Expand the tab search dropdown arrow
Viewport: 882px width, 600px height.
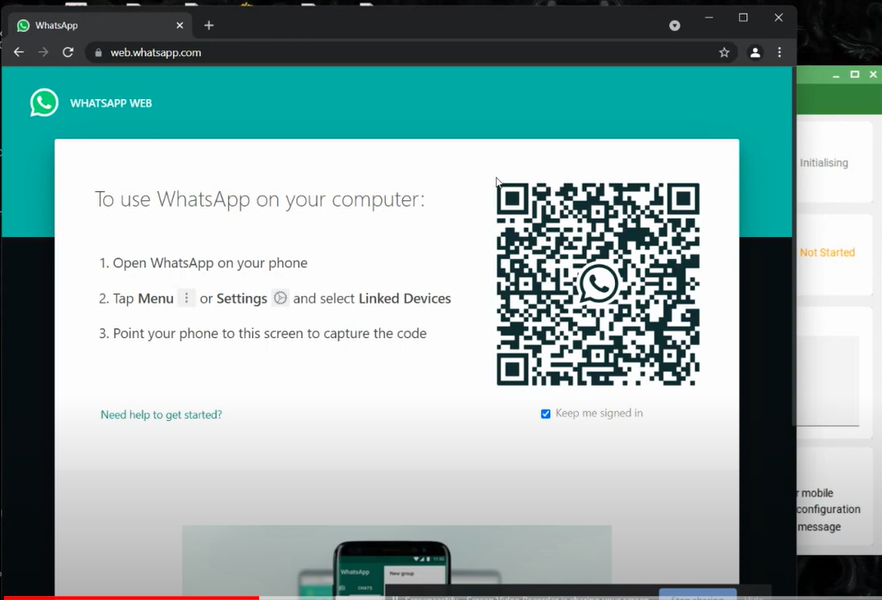pyautogui.click(x=675, y=25)
